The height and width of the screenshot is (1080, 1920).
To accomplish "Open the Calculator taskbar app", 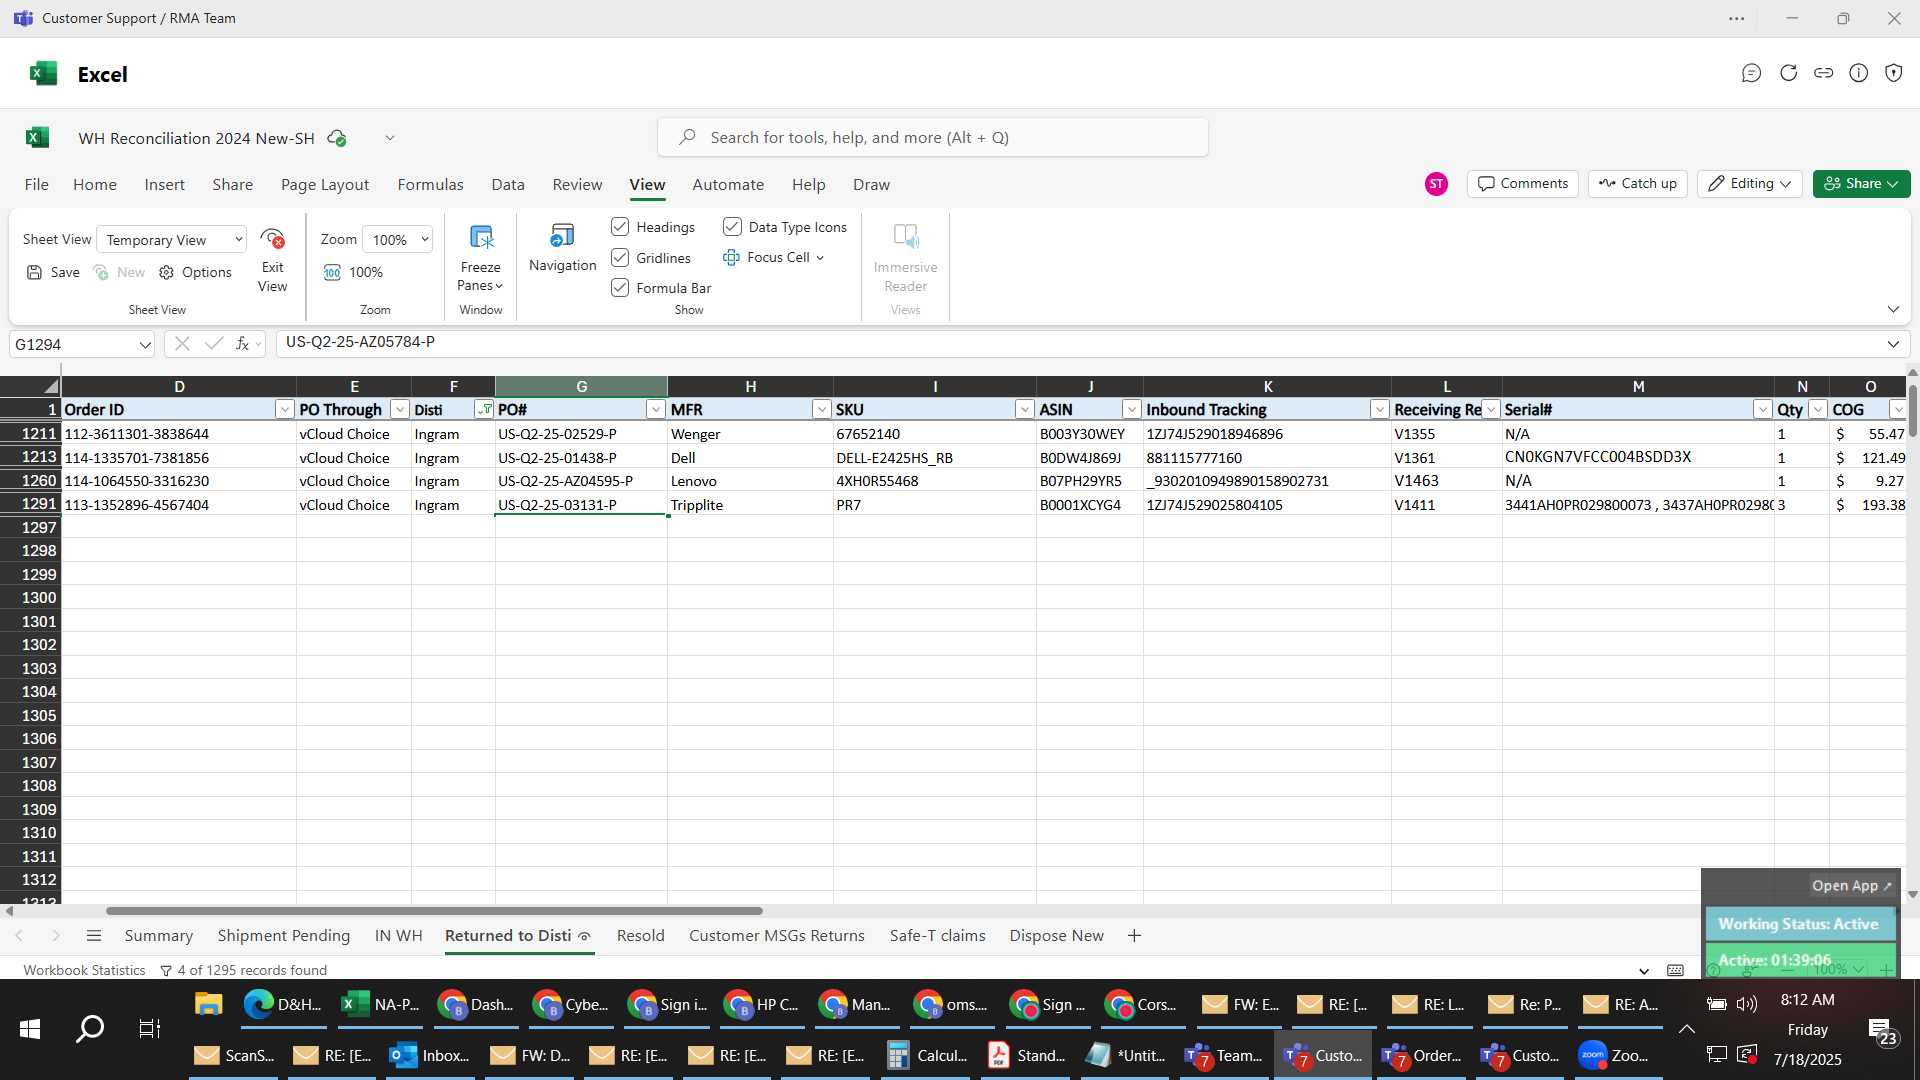I will click(927, 1056).
